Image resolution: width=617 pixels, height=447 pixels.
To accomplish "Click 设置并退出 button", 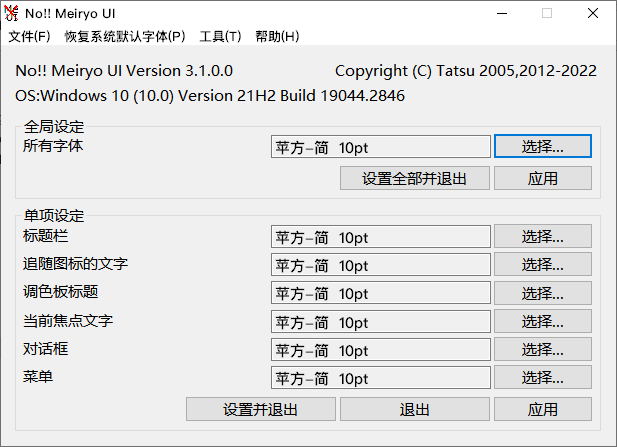I will pos(260,409).
